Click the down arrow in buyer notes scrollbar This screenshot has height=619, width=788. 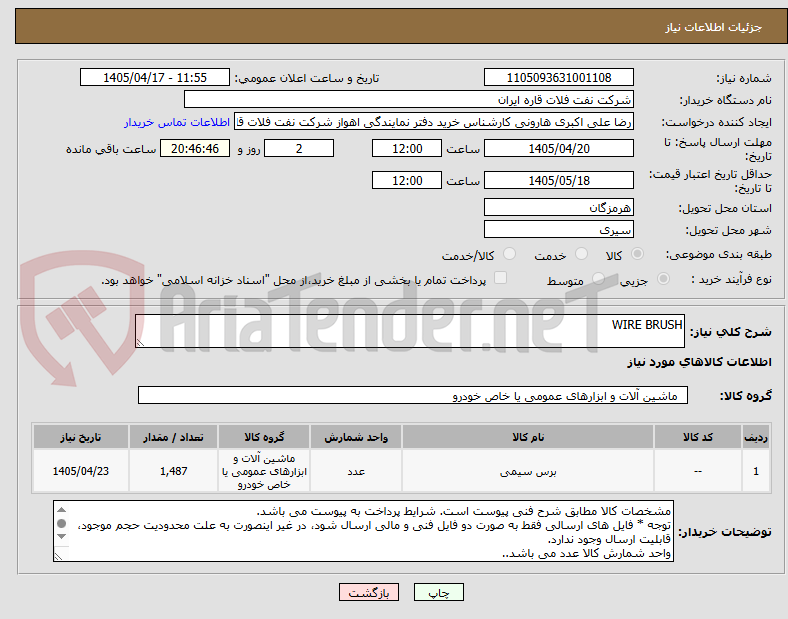click(61, 537)
